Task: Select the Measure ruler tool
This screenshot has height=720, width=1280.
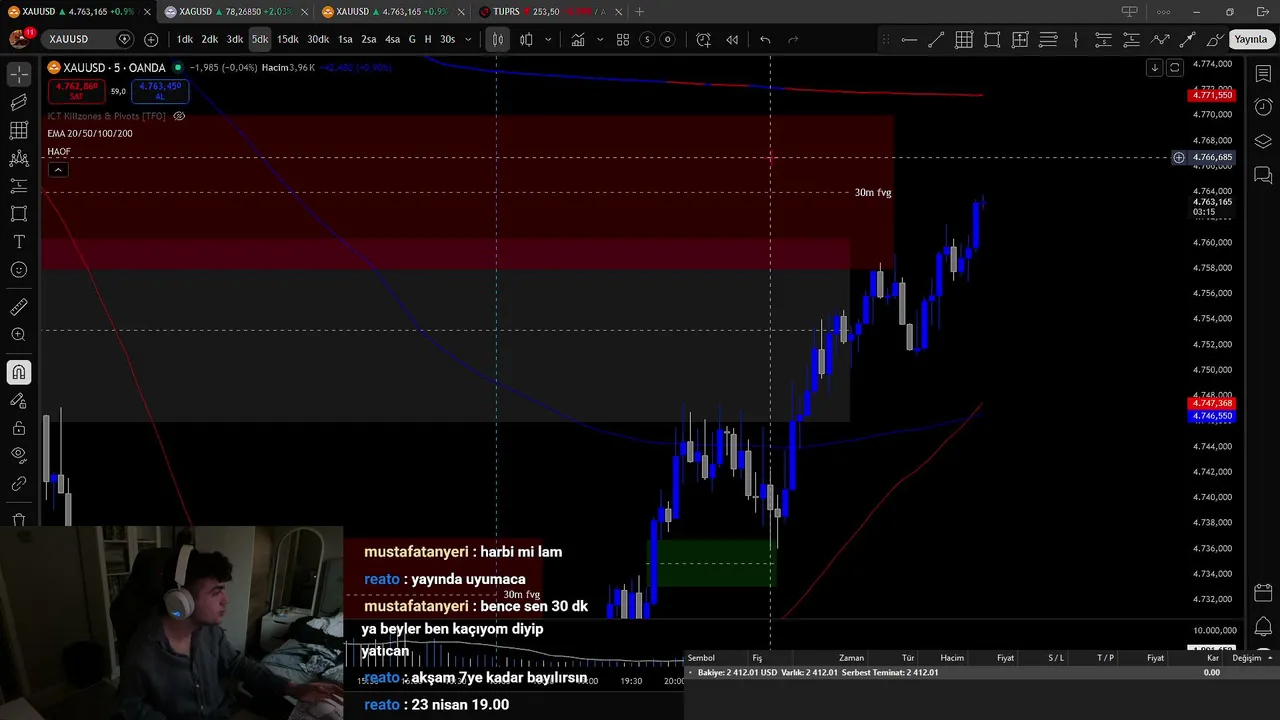Action: coord(19,307)
